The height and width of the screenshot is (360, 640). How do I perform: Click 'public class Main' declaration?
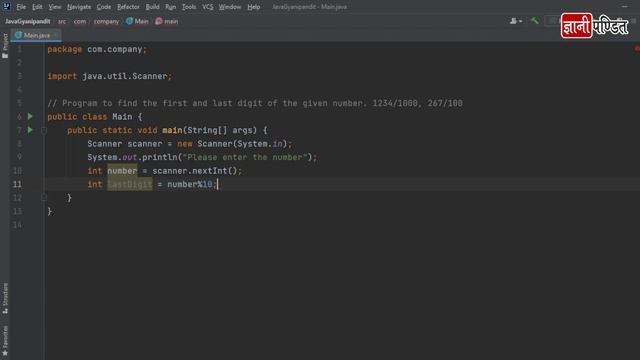coord(90,117)
